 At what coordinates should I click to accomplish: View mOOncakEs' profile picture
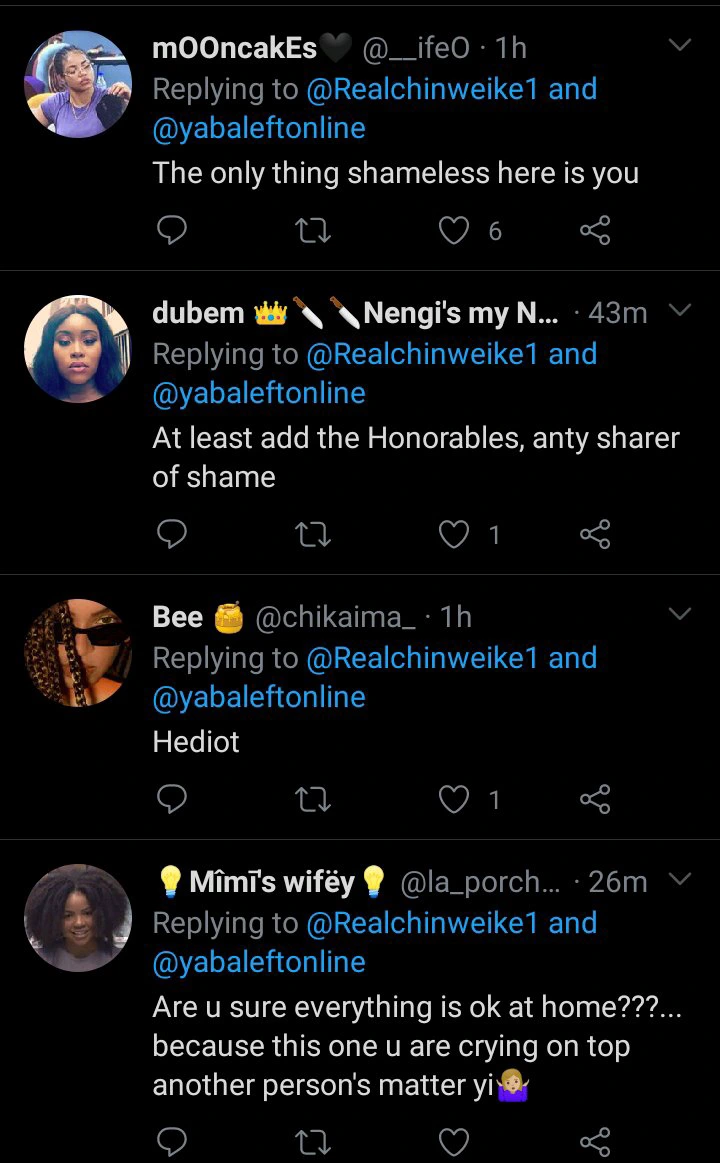click(78, 84)
